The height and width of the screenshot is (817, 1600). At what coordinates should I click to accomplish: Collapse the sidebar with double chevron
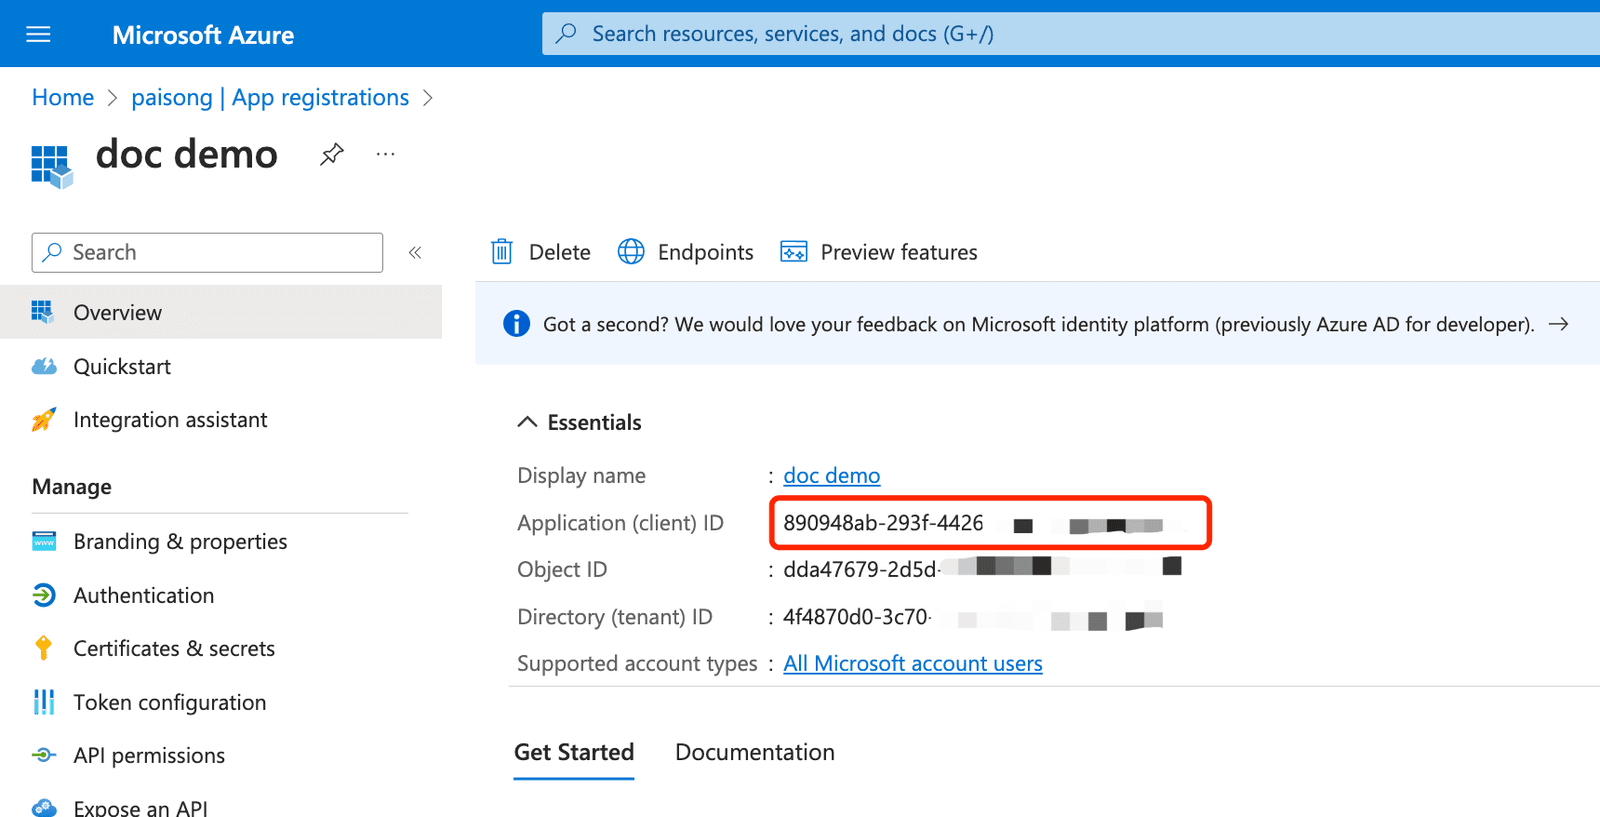[x=415, y=252]
